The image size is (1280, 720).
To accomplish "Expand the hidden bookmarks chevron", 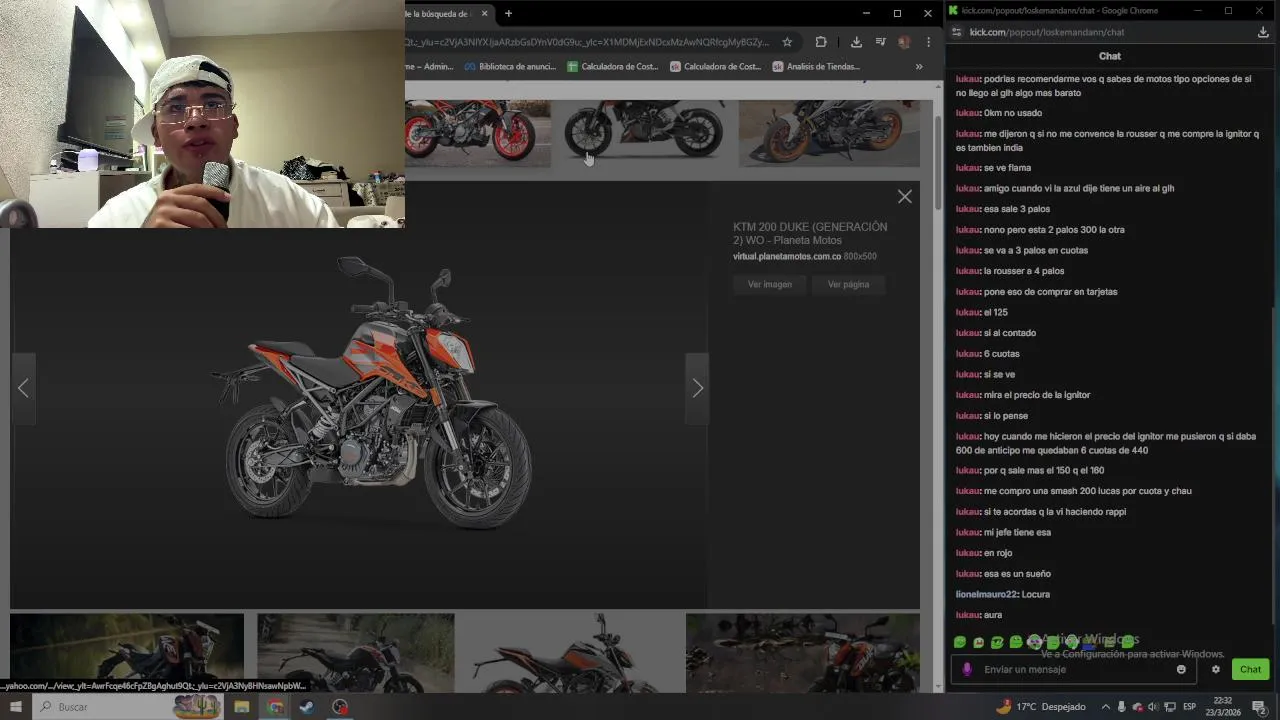I will 919,67.
